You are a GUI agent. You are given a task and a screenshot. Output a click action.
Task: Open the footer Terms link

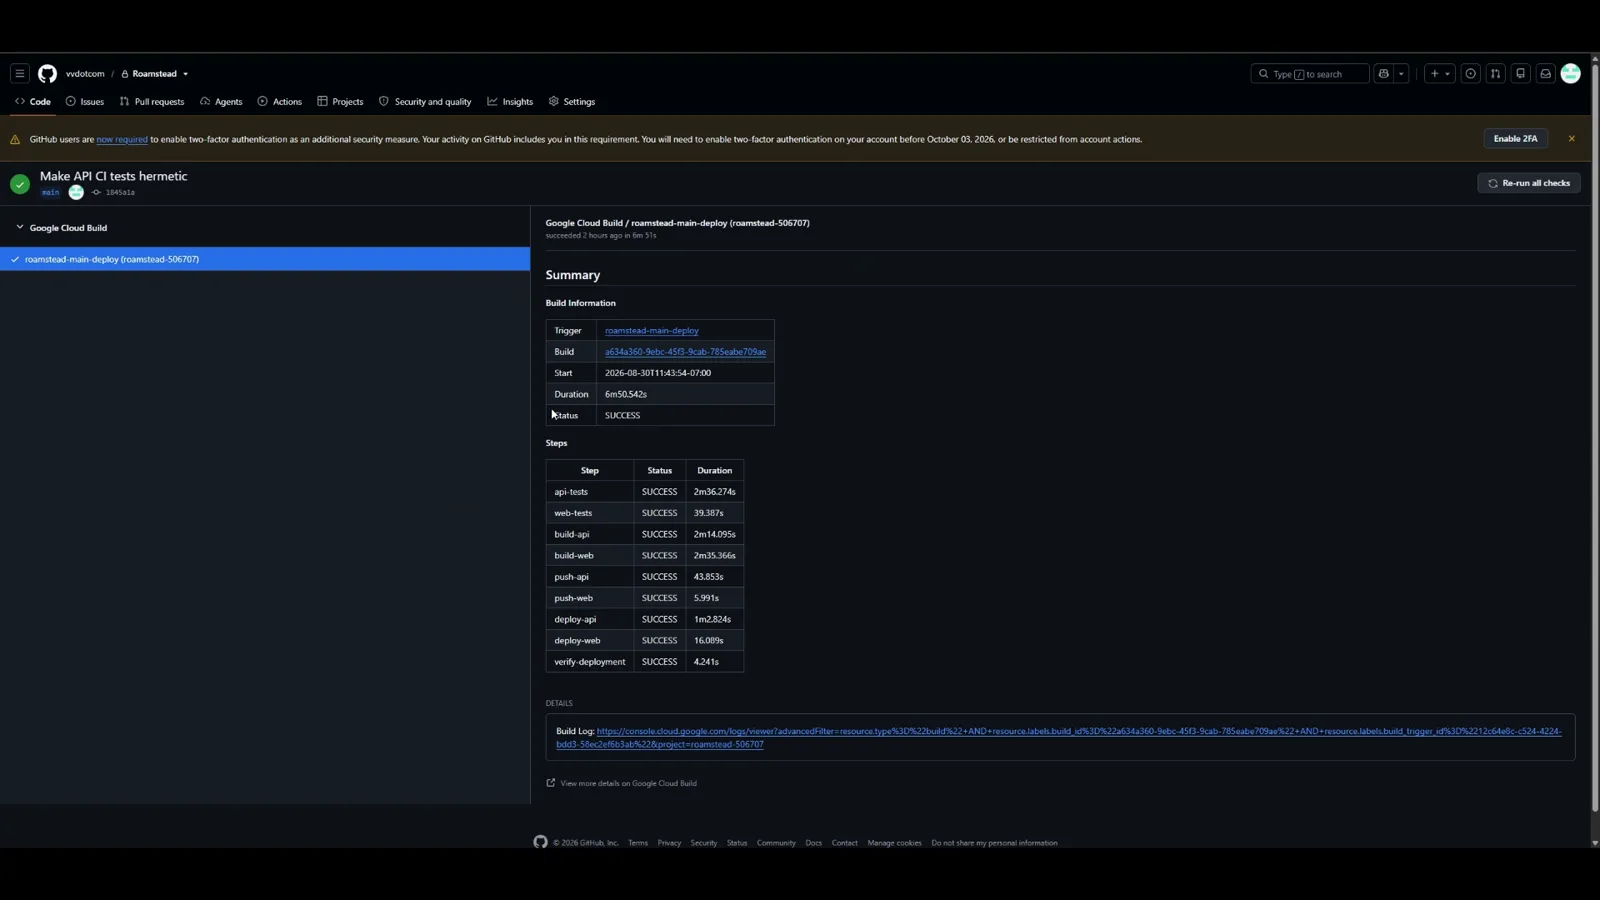(x=638, y=843)
